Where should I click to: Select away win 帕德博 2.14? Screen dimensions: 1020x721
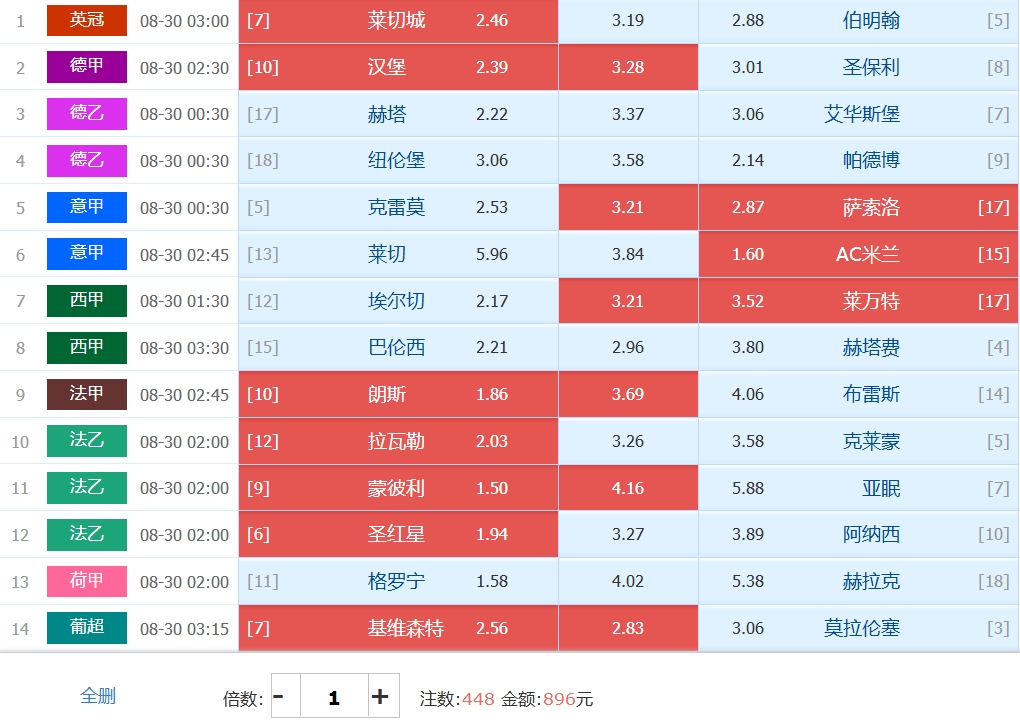pos(859,160)
